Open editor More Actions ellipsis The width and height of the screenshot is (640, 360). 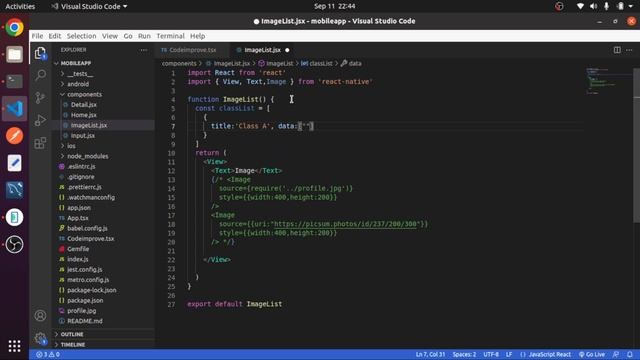pos(629,50)
